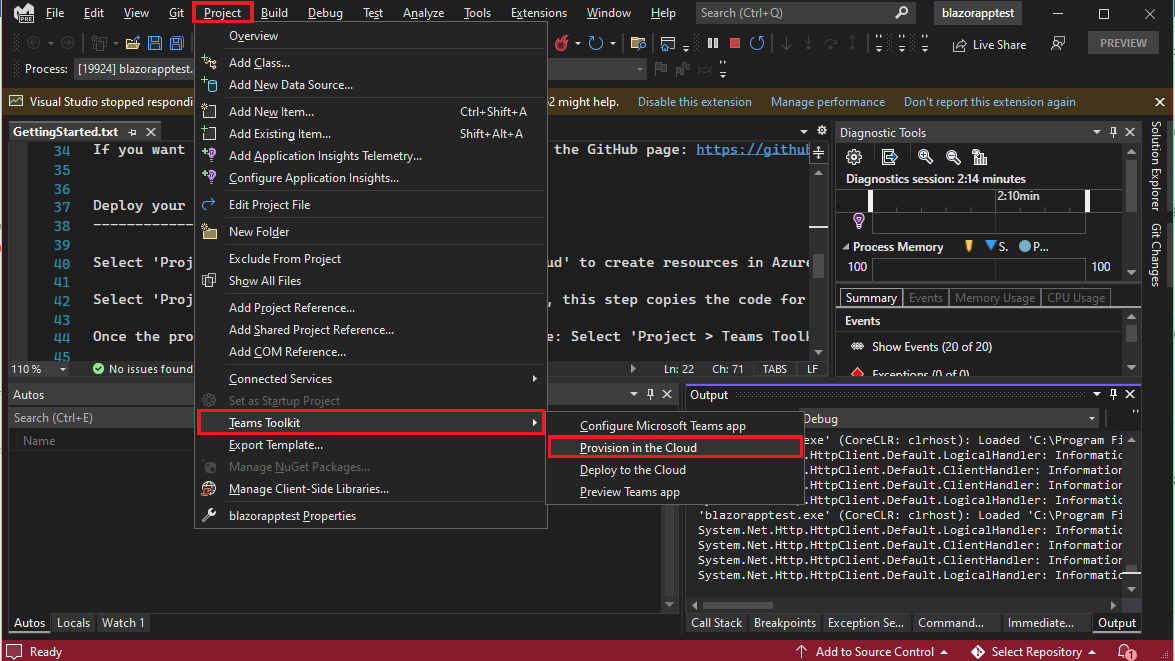Open the Hot Reload dropdown arrow
The width and height of the screenshot is (1175, 661).
(x=578, y=43)
